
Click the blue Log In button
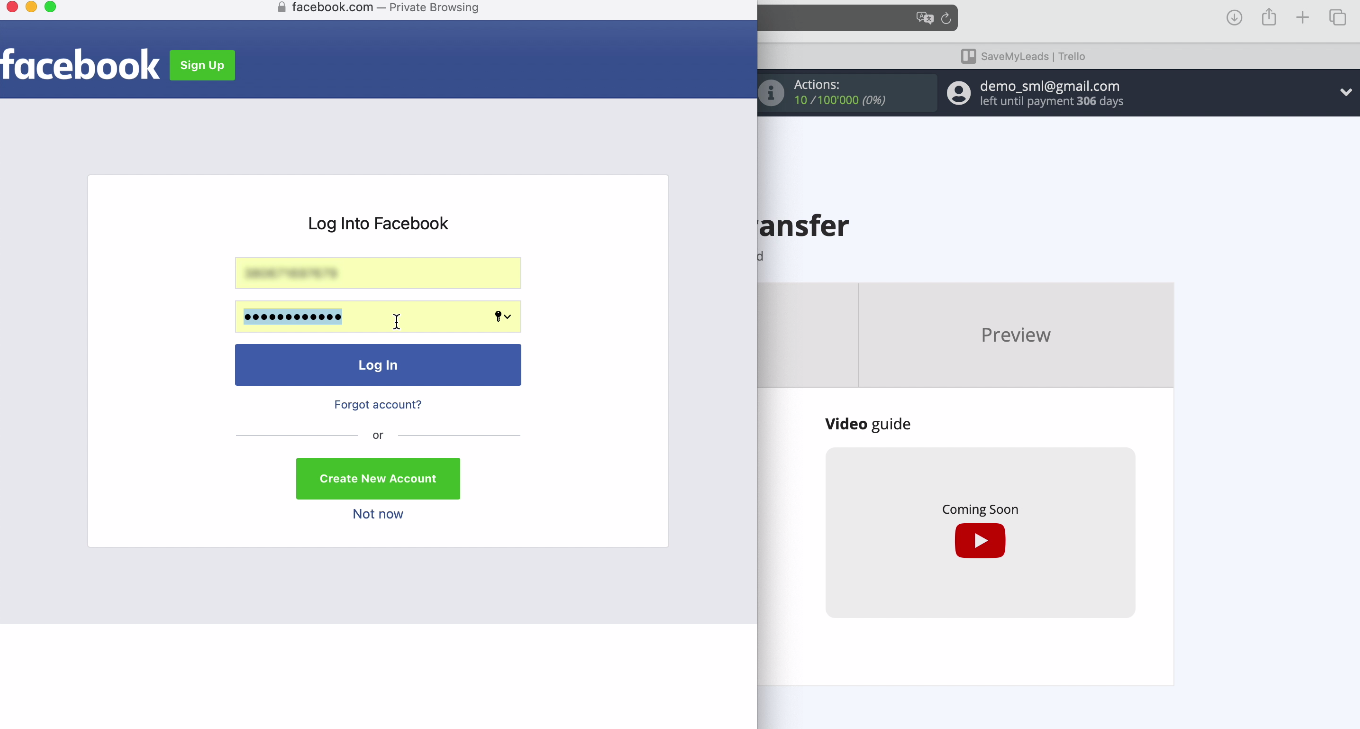378,365
